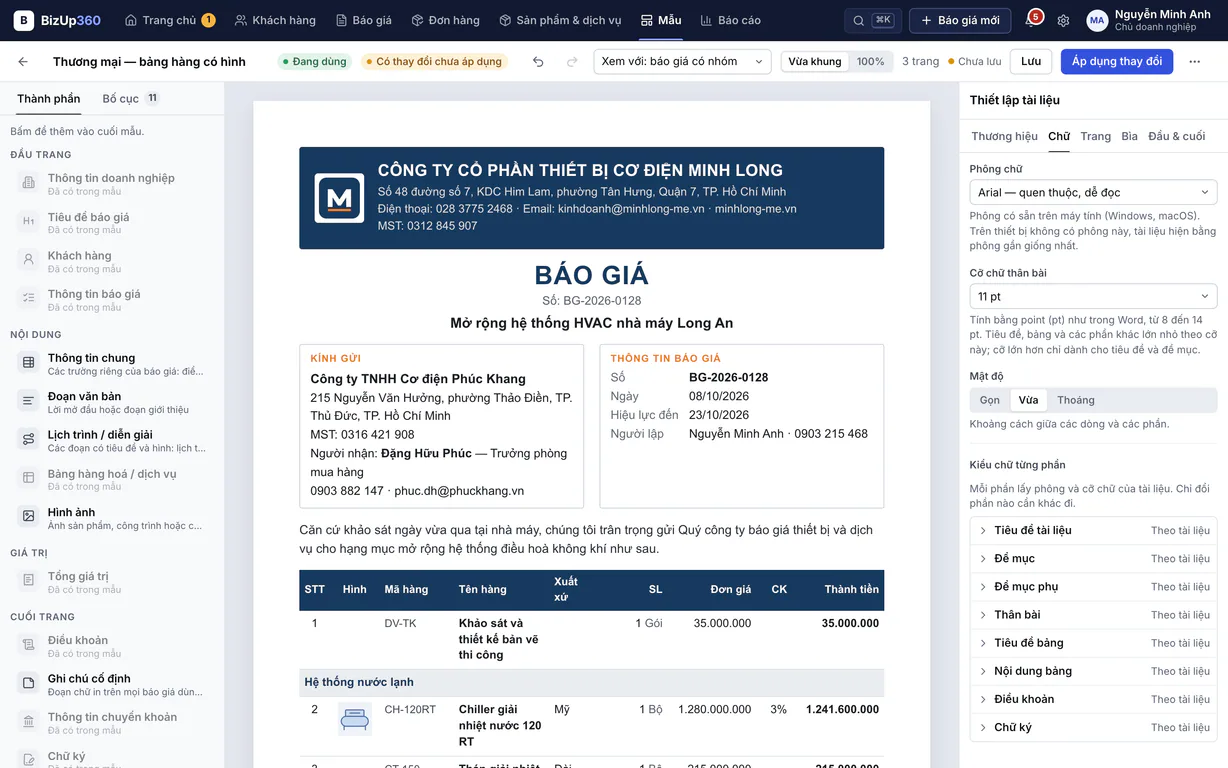Click the BizUp360 logo icon
Screen dimensions: 1228x768
click(24, 20)
